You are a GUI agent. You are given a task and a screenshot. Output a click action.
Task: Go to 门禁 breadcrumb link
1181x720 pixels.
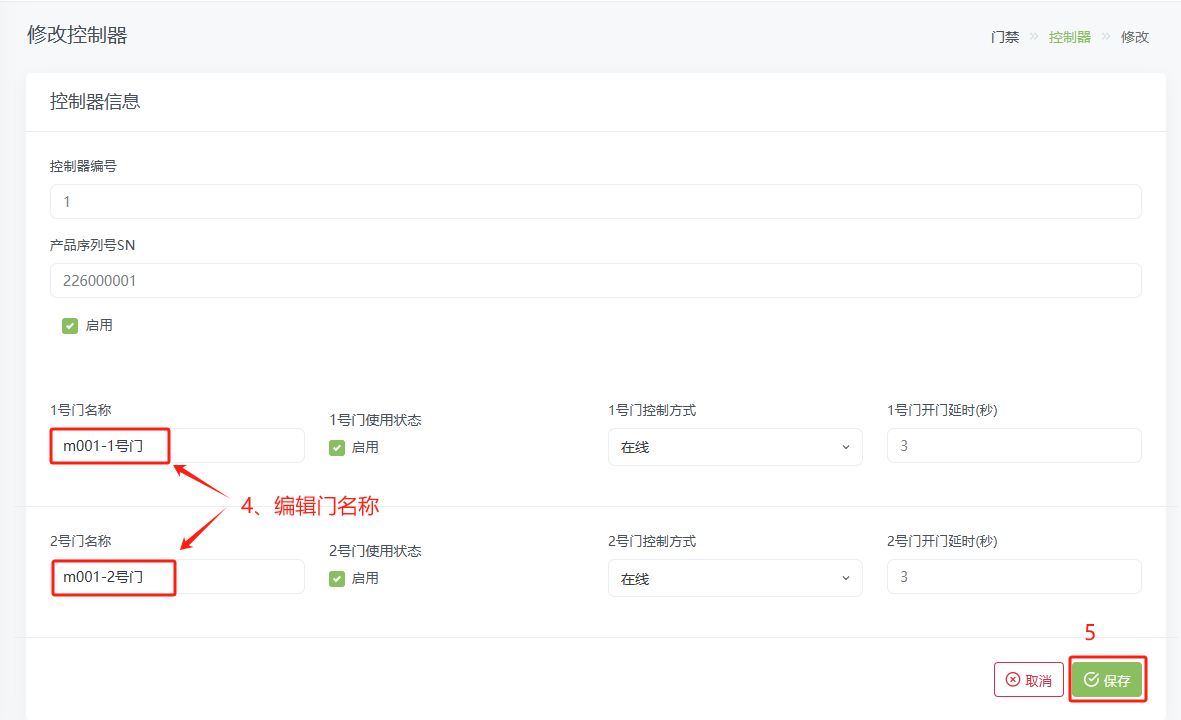coord(1005,37)
